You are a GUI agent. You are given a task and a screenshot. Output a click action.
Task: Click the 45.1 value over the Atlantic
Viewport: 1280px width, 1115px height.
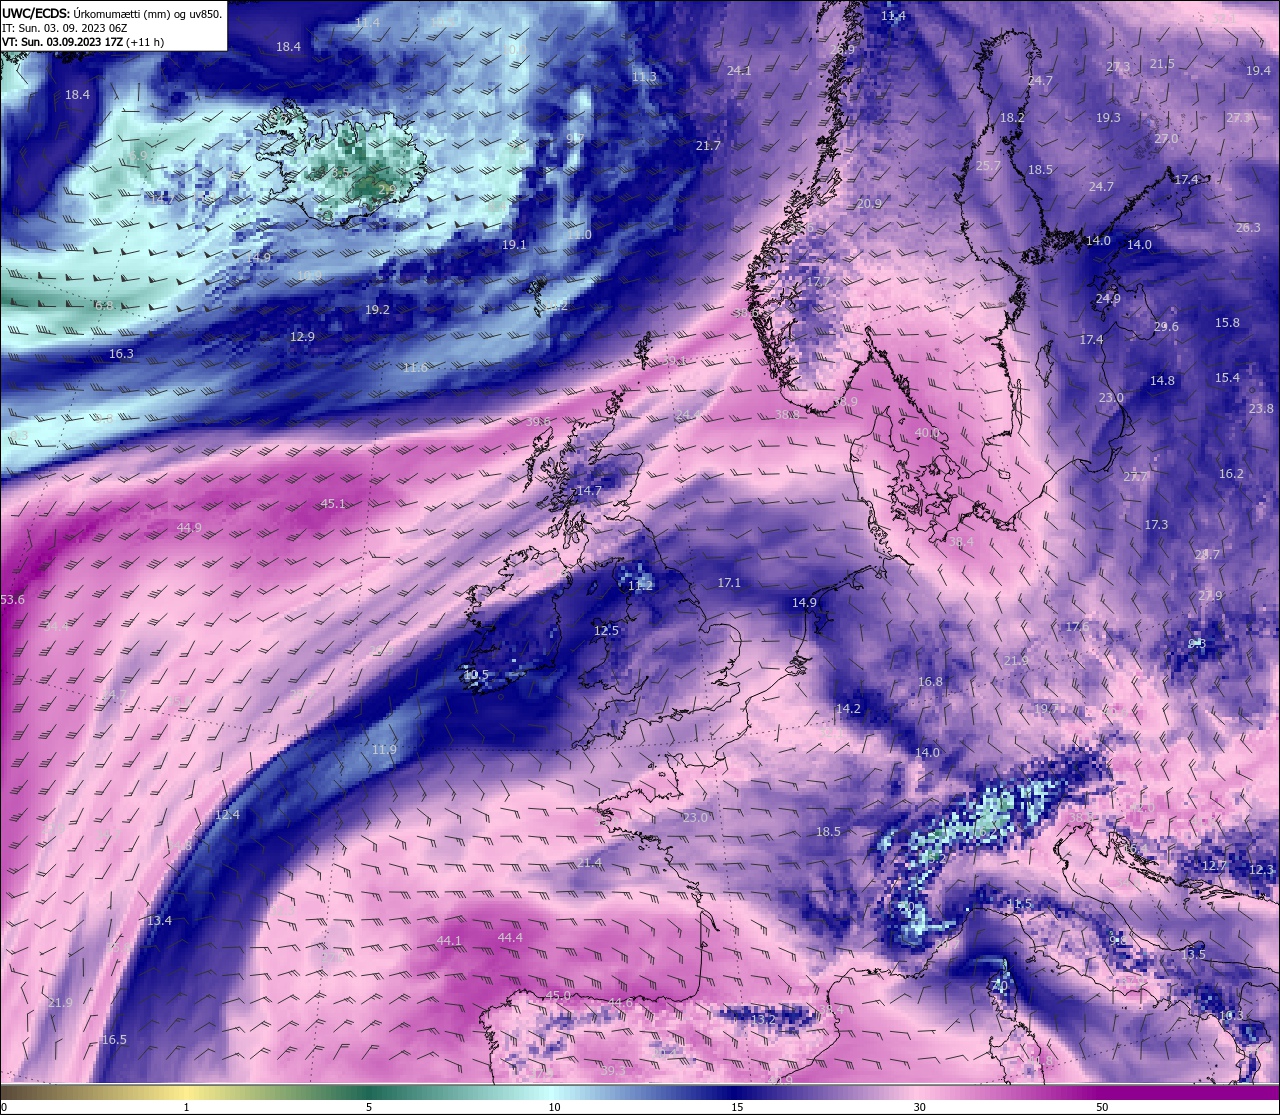(x=333, y=504)
